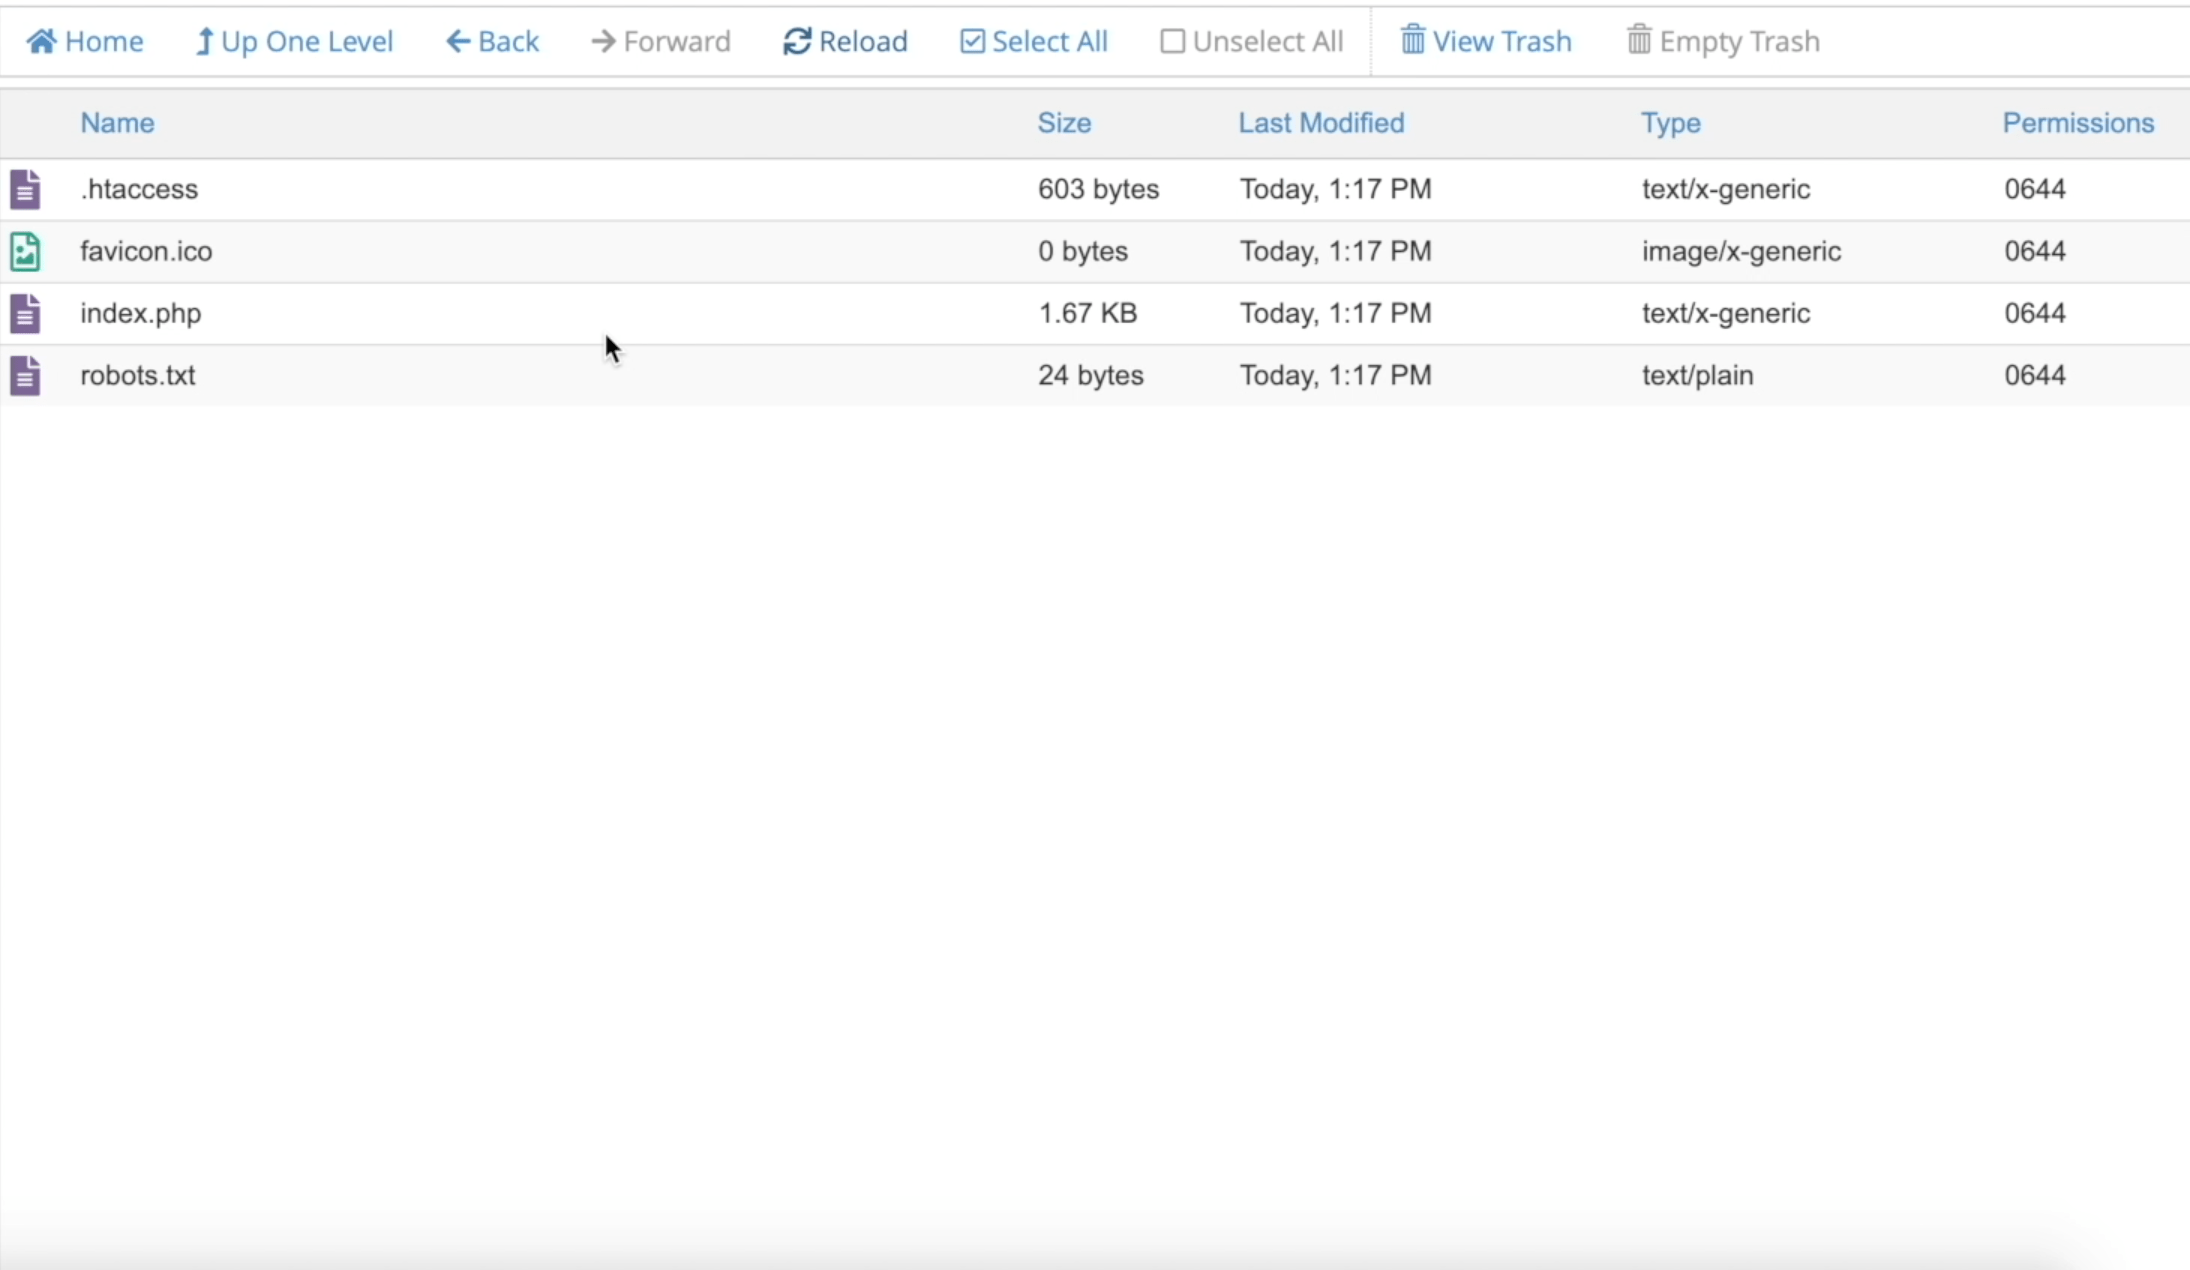Go Forward in folder history
Viewport: 2190px width, 1270px height.
(661, 41)
